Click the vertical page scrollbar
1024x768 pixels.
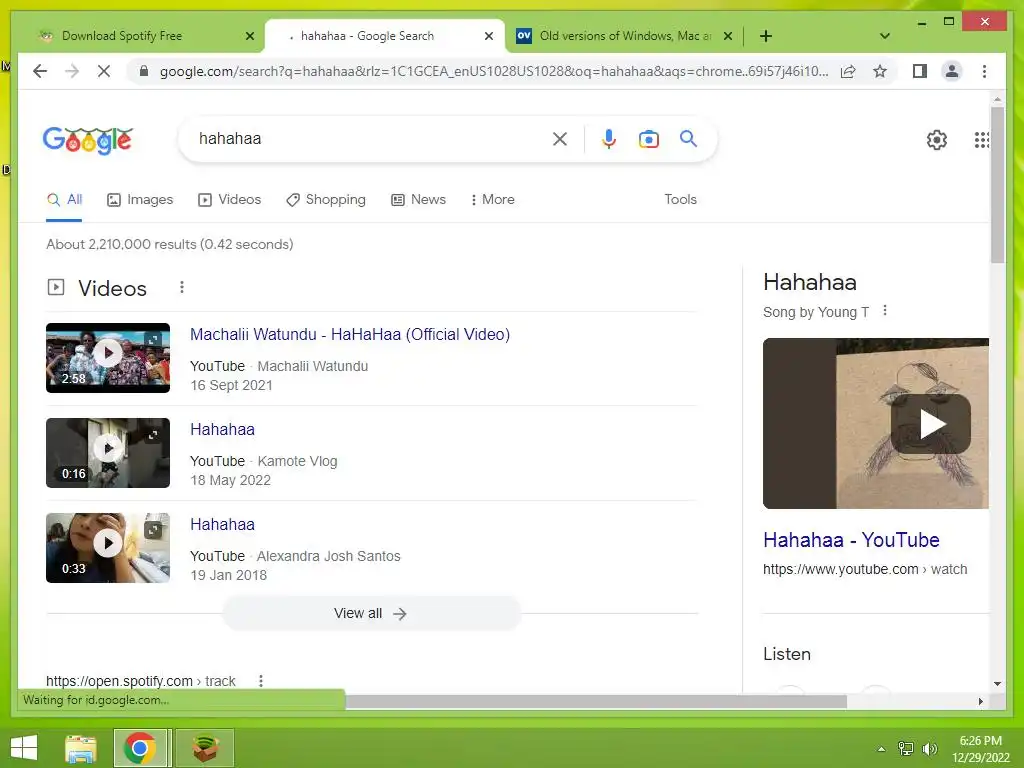point(997,185)
